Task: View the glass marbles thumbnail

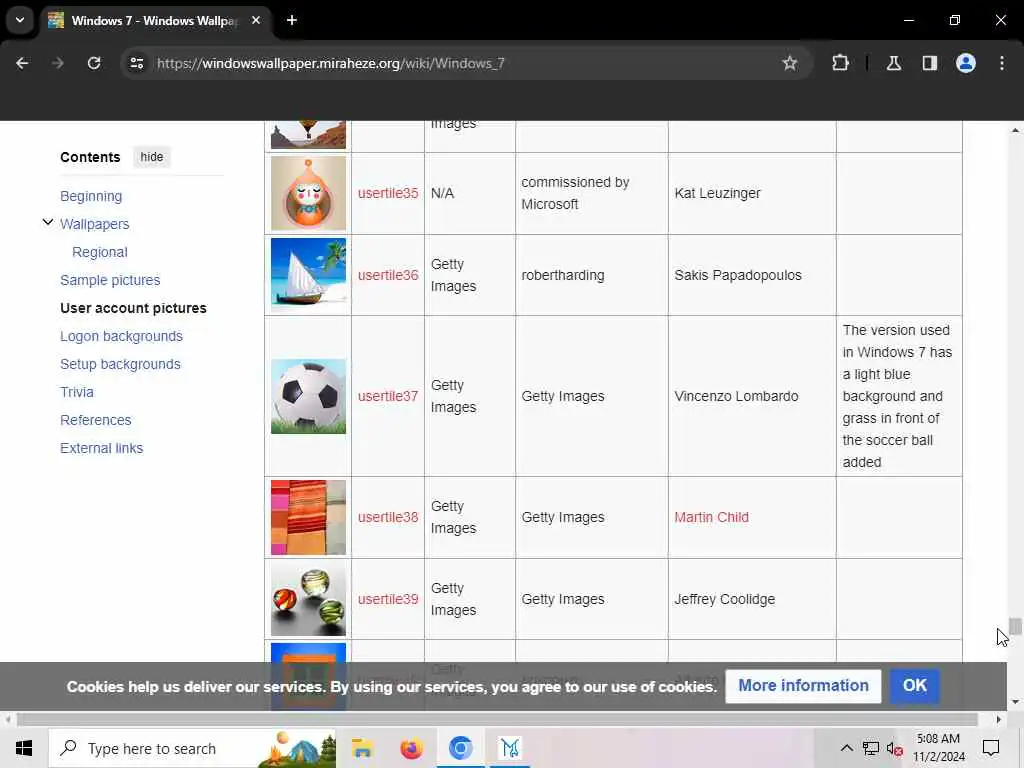Action: pos(308,599)
